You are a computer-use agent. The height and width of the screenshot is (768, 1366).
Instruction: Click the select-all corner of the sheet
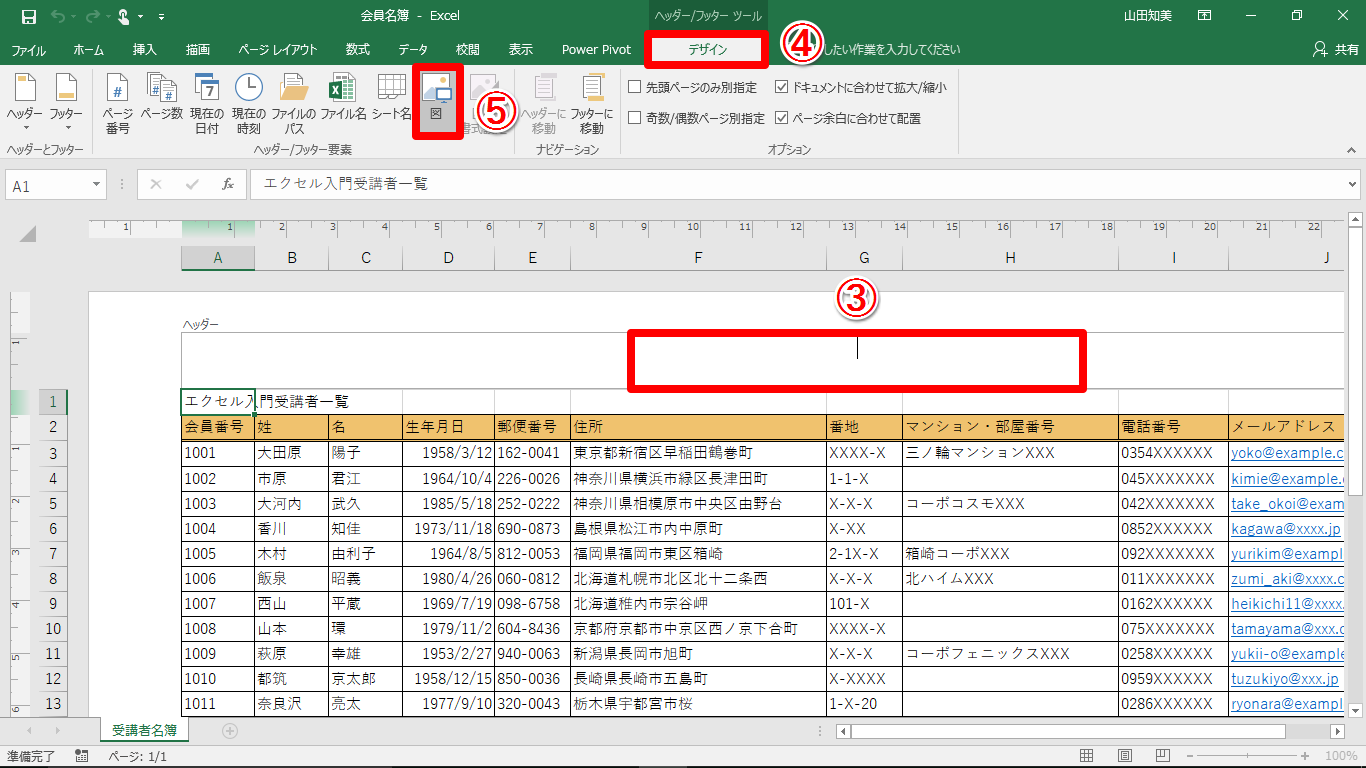point(27,234)
